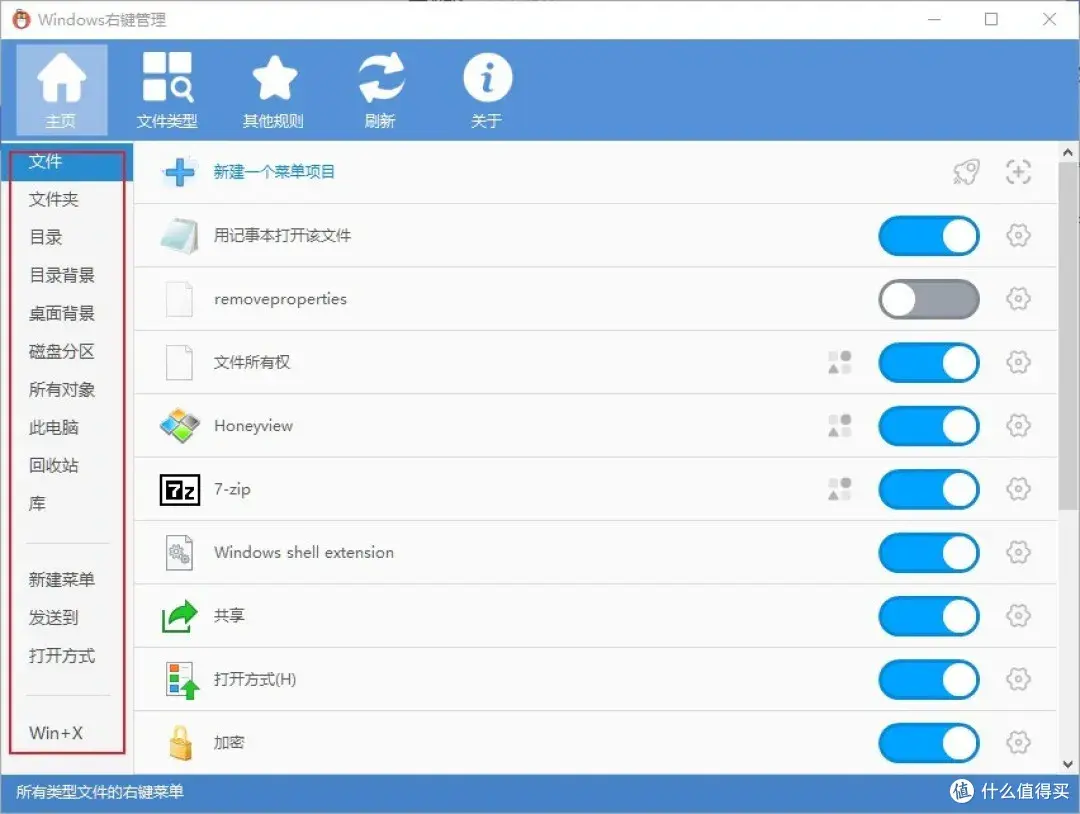Click the 7z icon of 7-zip entry

[180, 490]
